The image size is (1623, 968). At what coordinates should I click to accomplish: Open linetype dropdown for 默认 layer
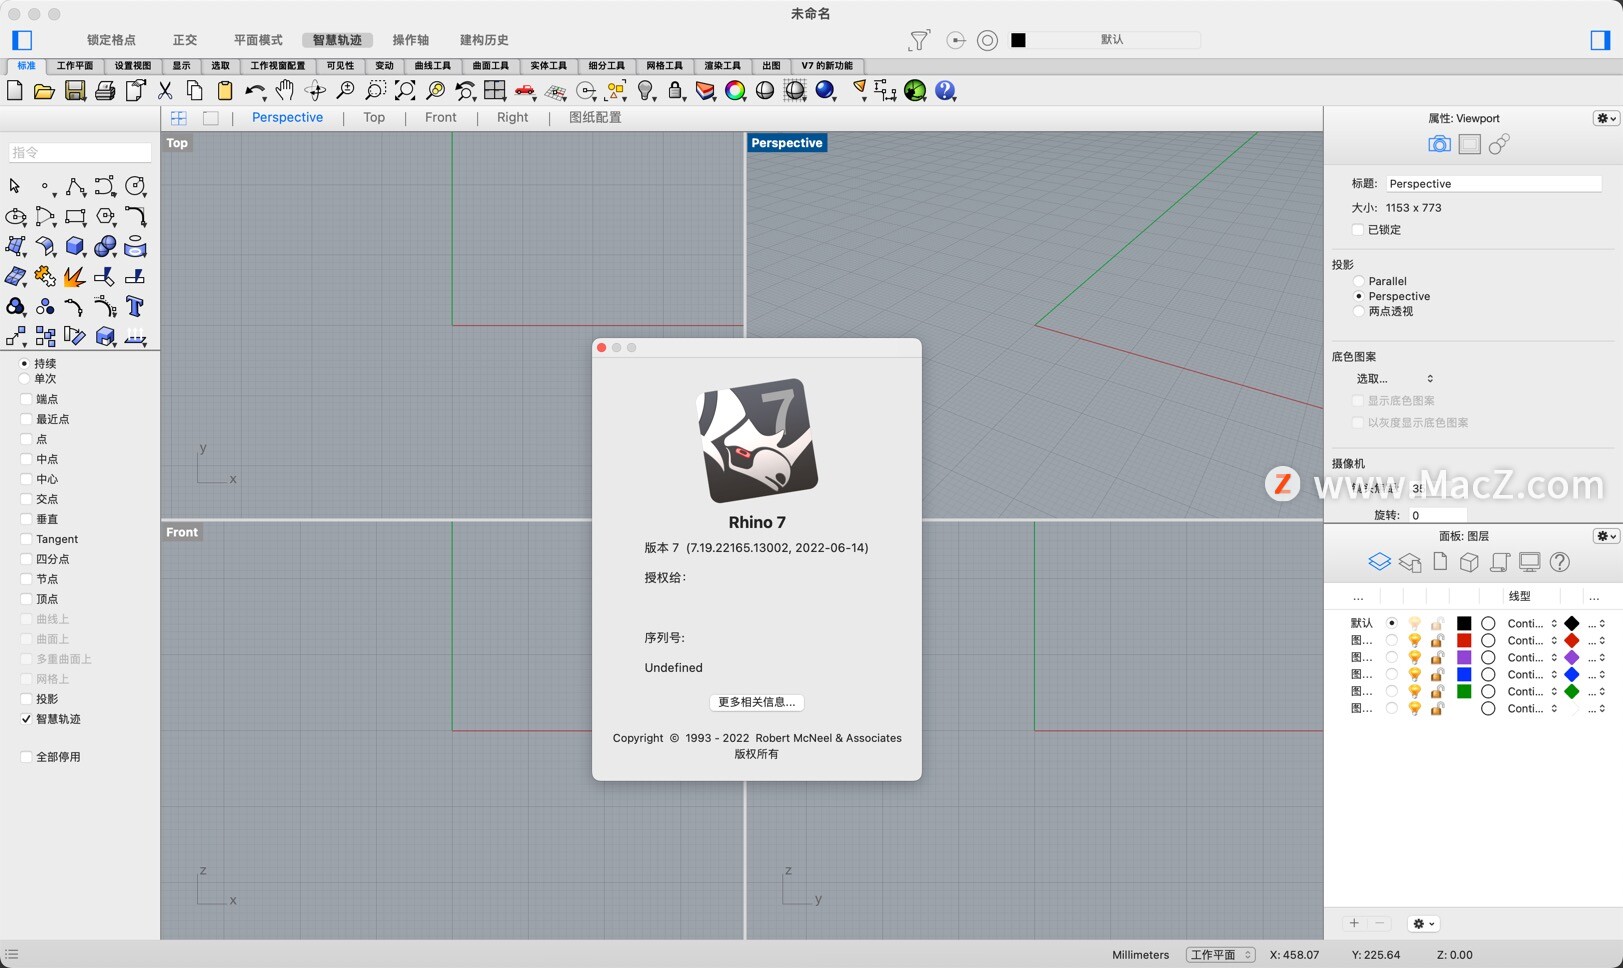pos(1532,623)
